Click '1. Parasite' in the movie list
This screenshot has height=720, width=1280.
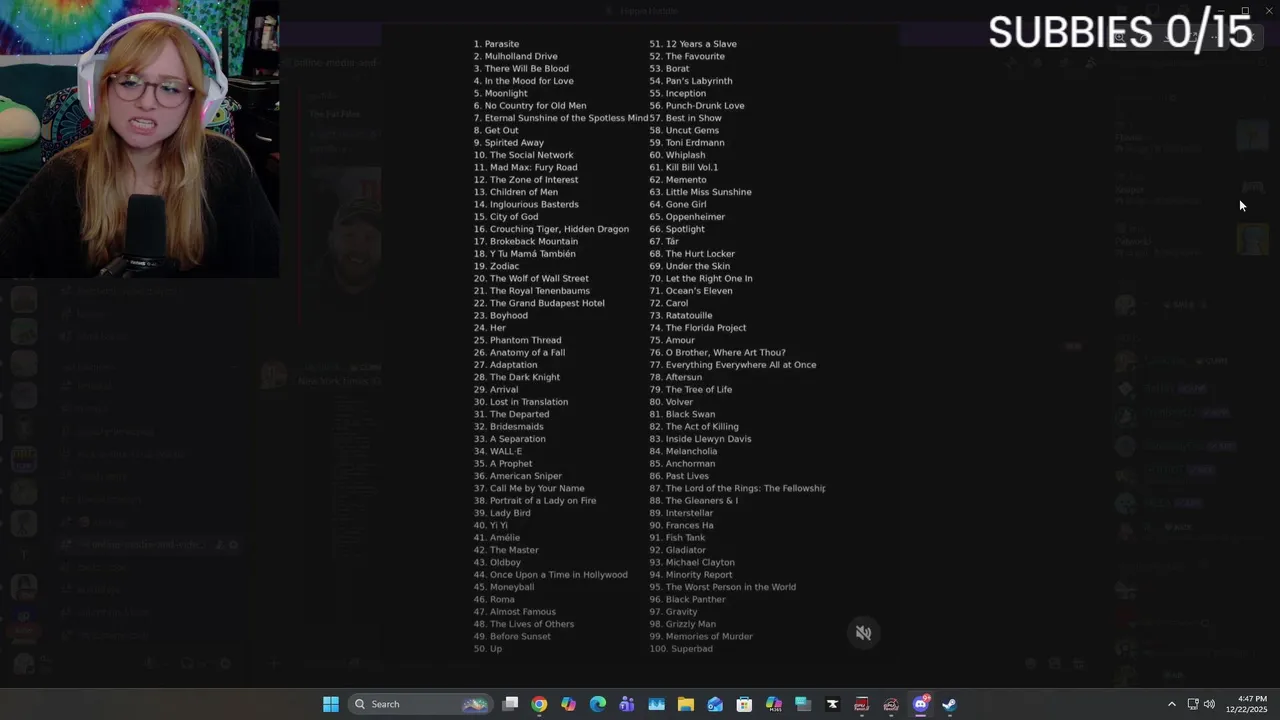pos(496,44)
